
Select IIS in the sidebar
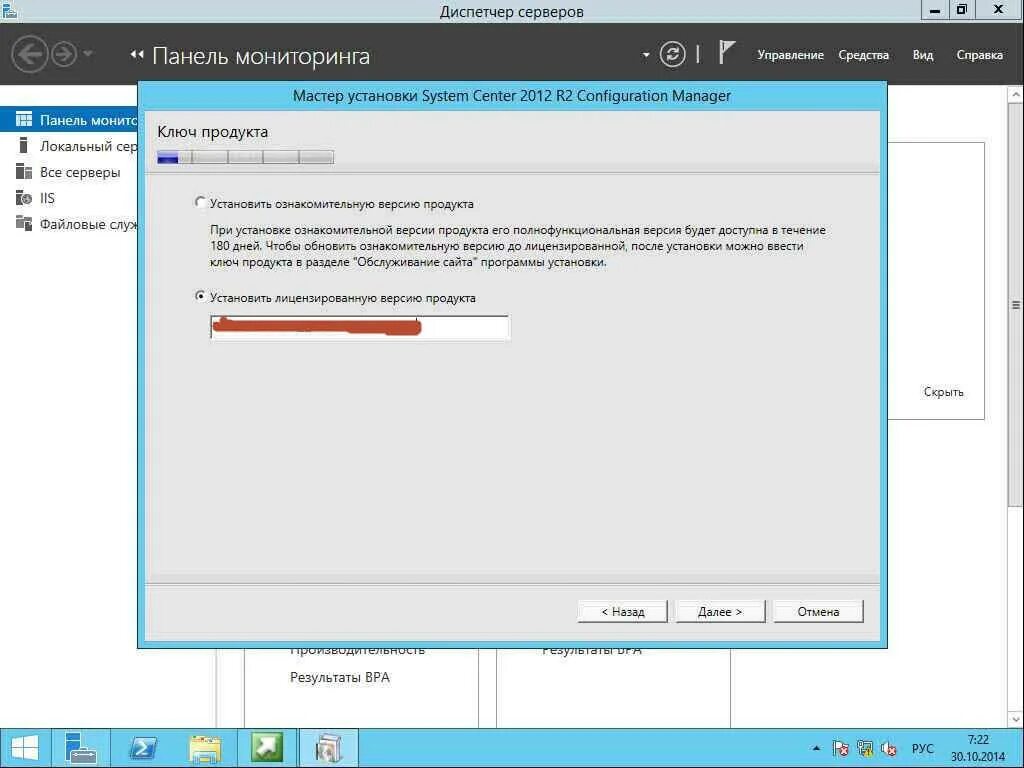click(x=69, y=199)
